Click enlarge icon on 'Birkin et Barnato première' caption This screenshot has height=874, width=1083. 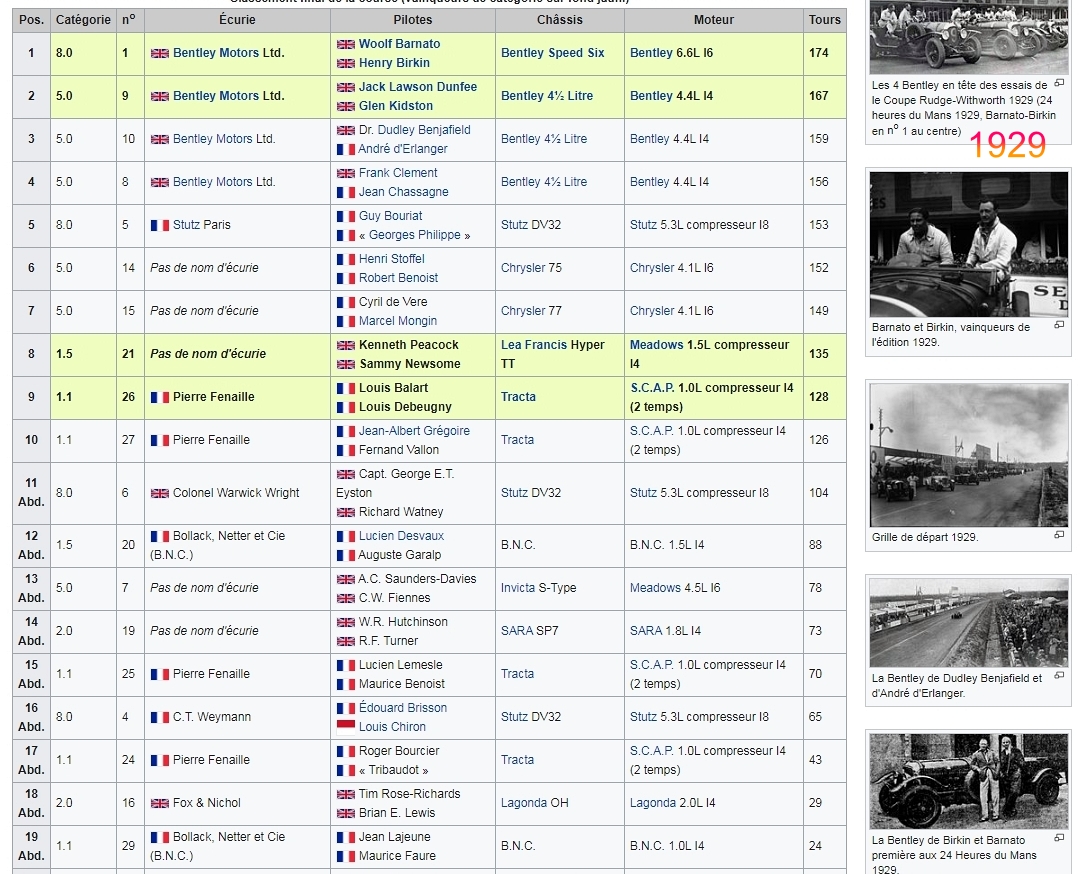[x=1059, y=838]
